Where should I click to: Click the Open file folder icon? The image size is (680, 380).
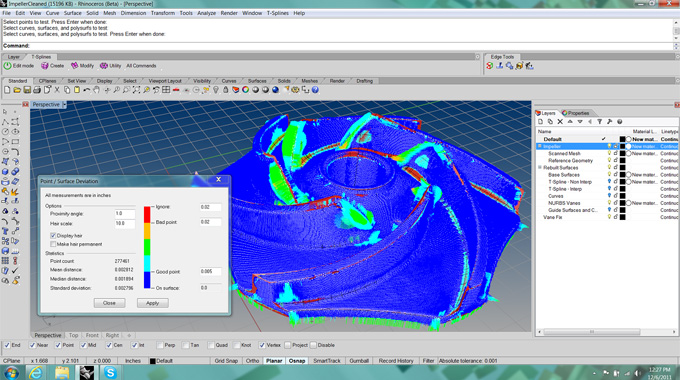17,90
